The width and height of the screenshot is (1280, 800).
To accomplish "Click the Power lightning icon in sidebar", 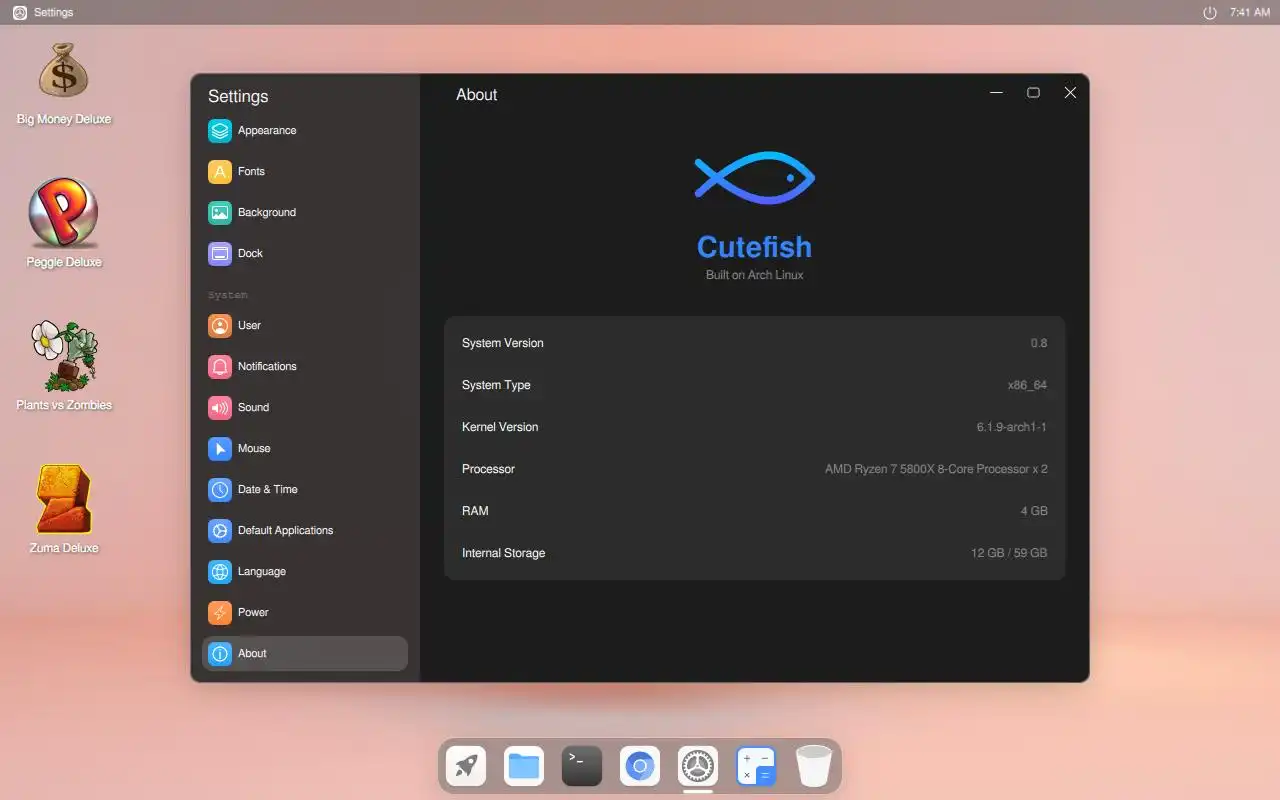I will click(220, 613).
